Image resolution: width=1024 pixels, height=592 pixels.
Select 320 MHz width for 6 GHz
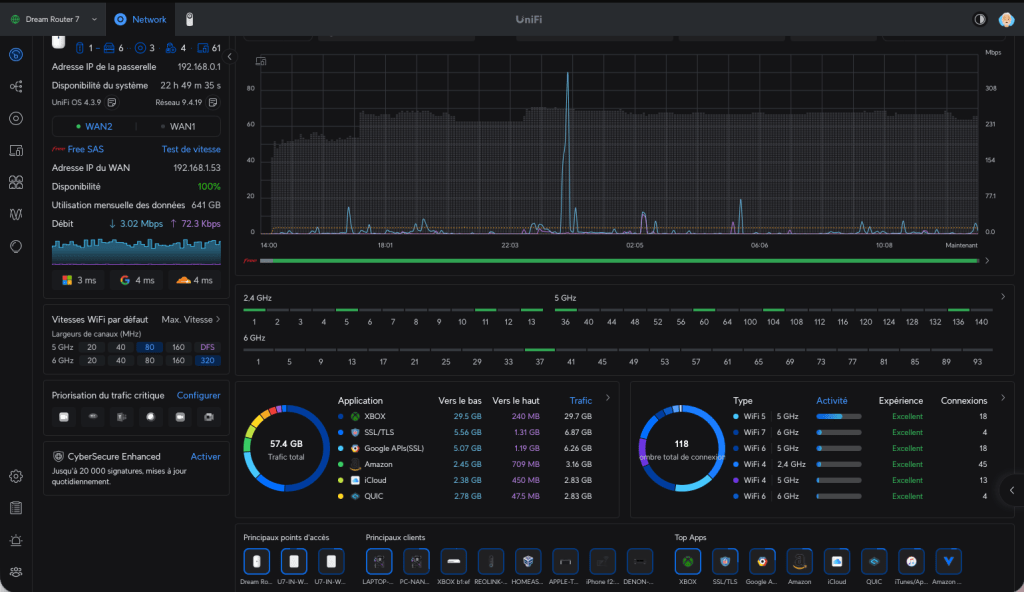[207, 361]
